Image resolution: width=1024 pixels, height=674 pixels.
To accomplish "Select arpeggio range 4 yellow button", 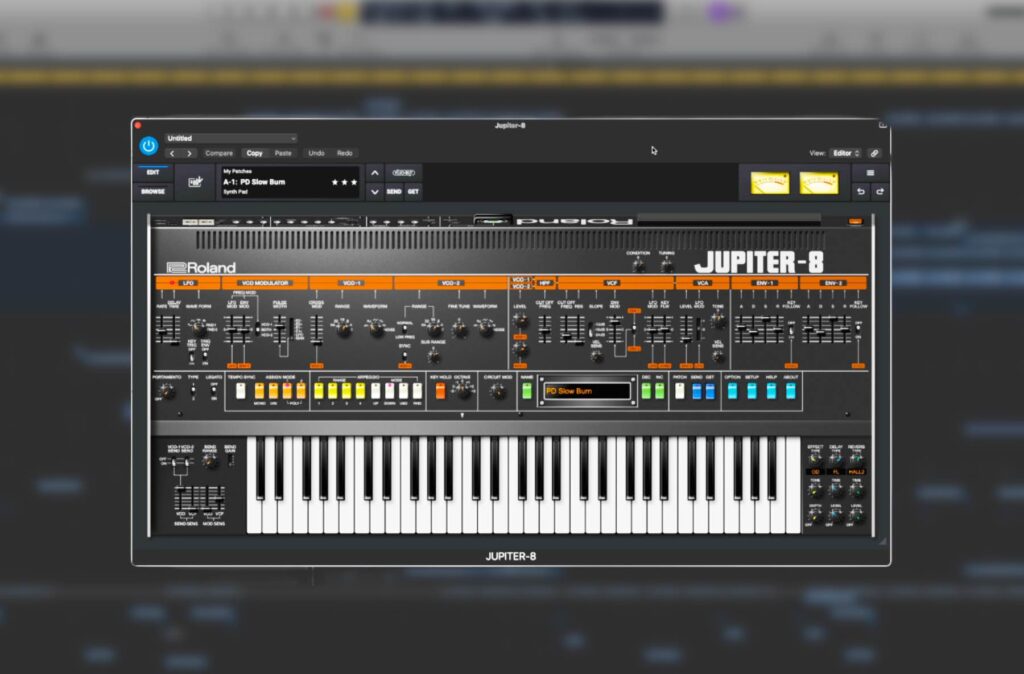I will tap(360, 391).
